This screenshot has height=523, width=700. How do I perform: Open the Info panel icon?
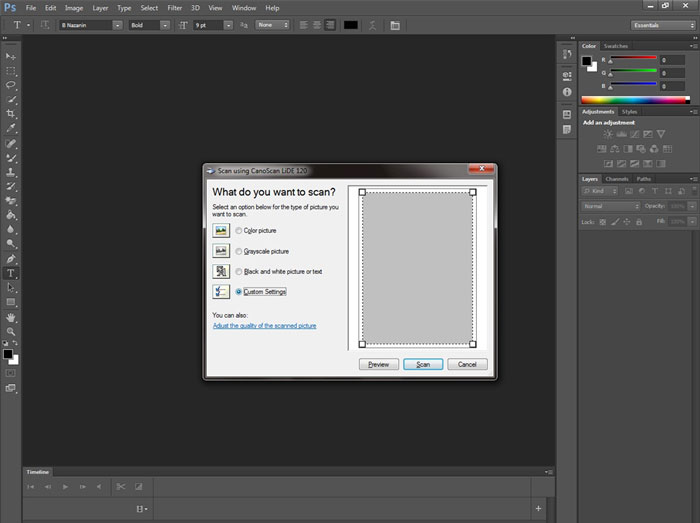(567, 92)
